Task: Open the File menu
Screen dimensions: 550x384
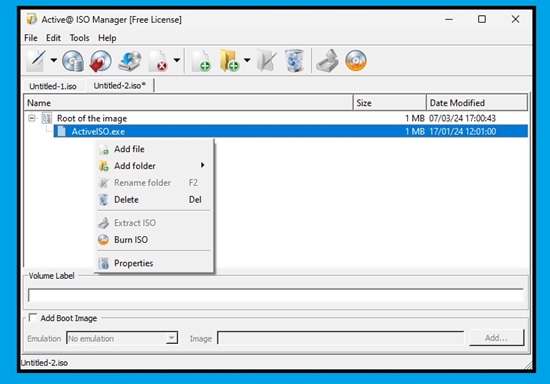Action: [x=31, y=38]
